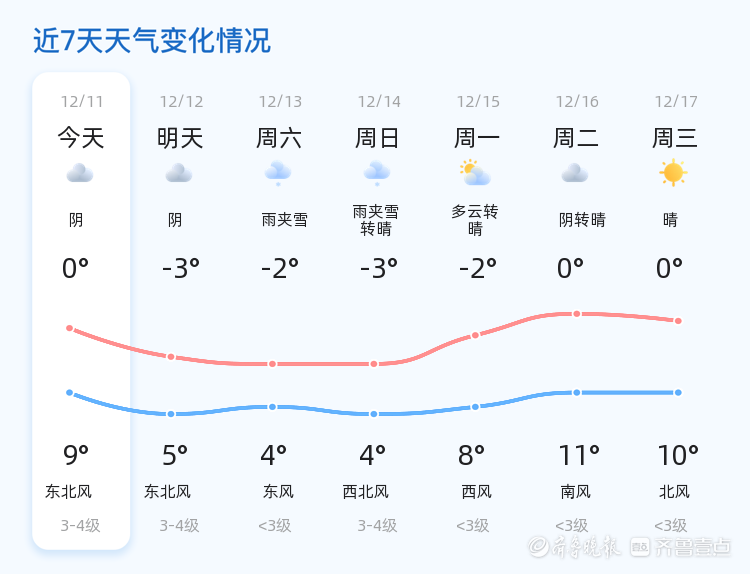Click Wednesday's sunny weather icon
The image size is (750, 574).
pyautogui.click(x=673, y=173)
